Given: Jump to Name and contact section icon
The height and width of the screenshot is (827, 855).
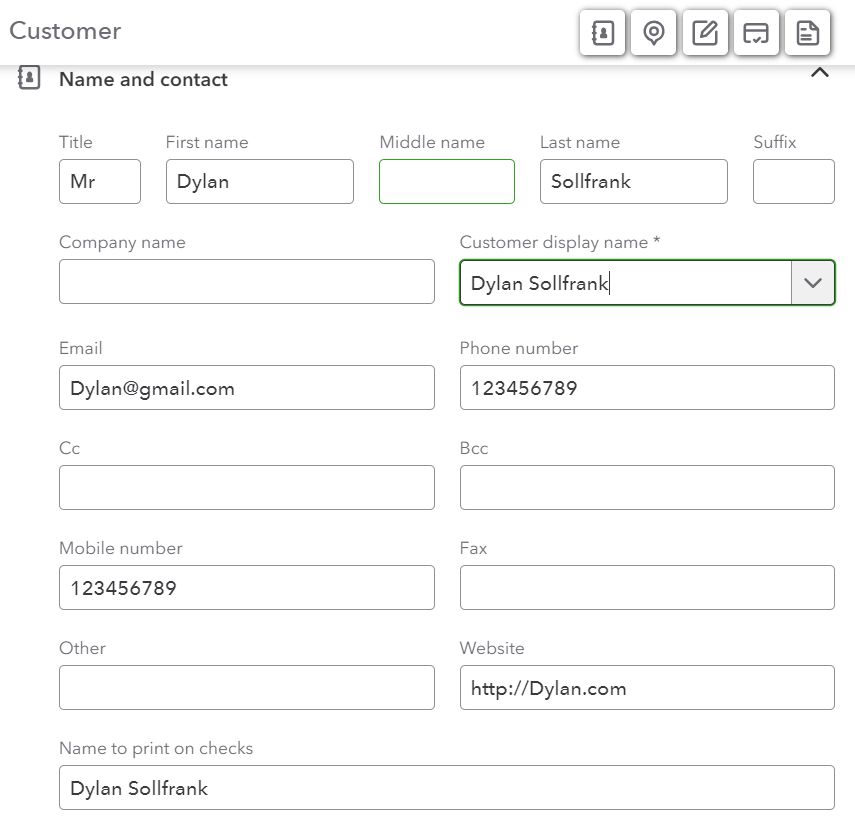Looking at the screenshot, I should pos(602,33).
